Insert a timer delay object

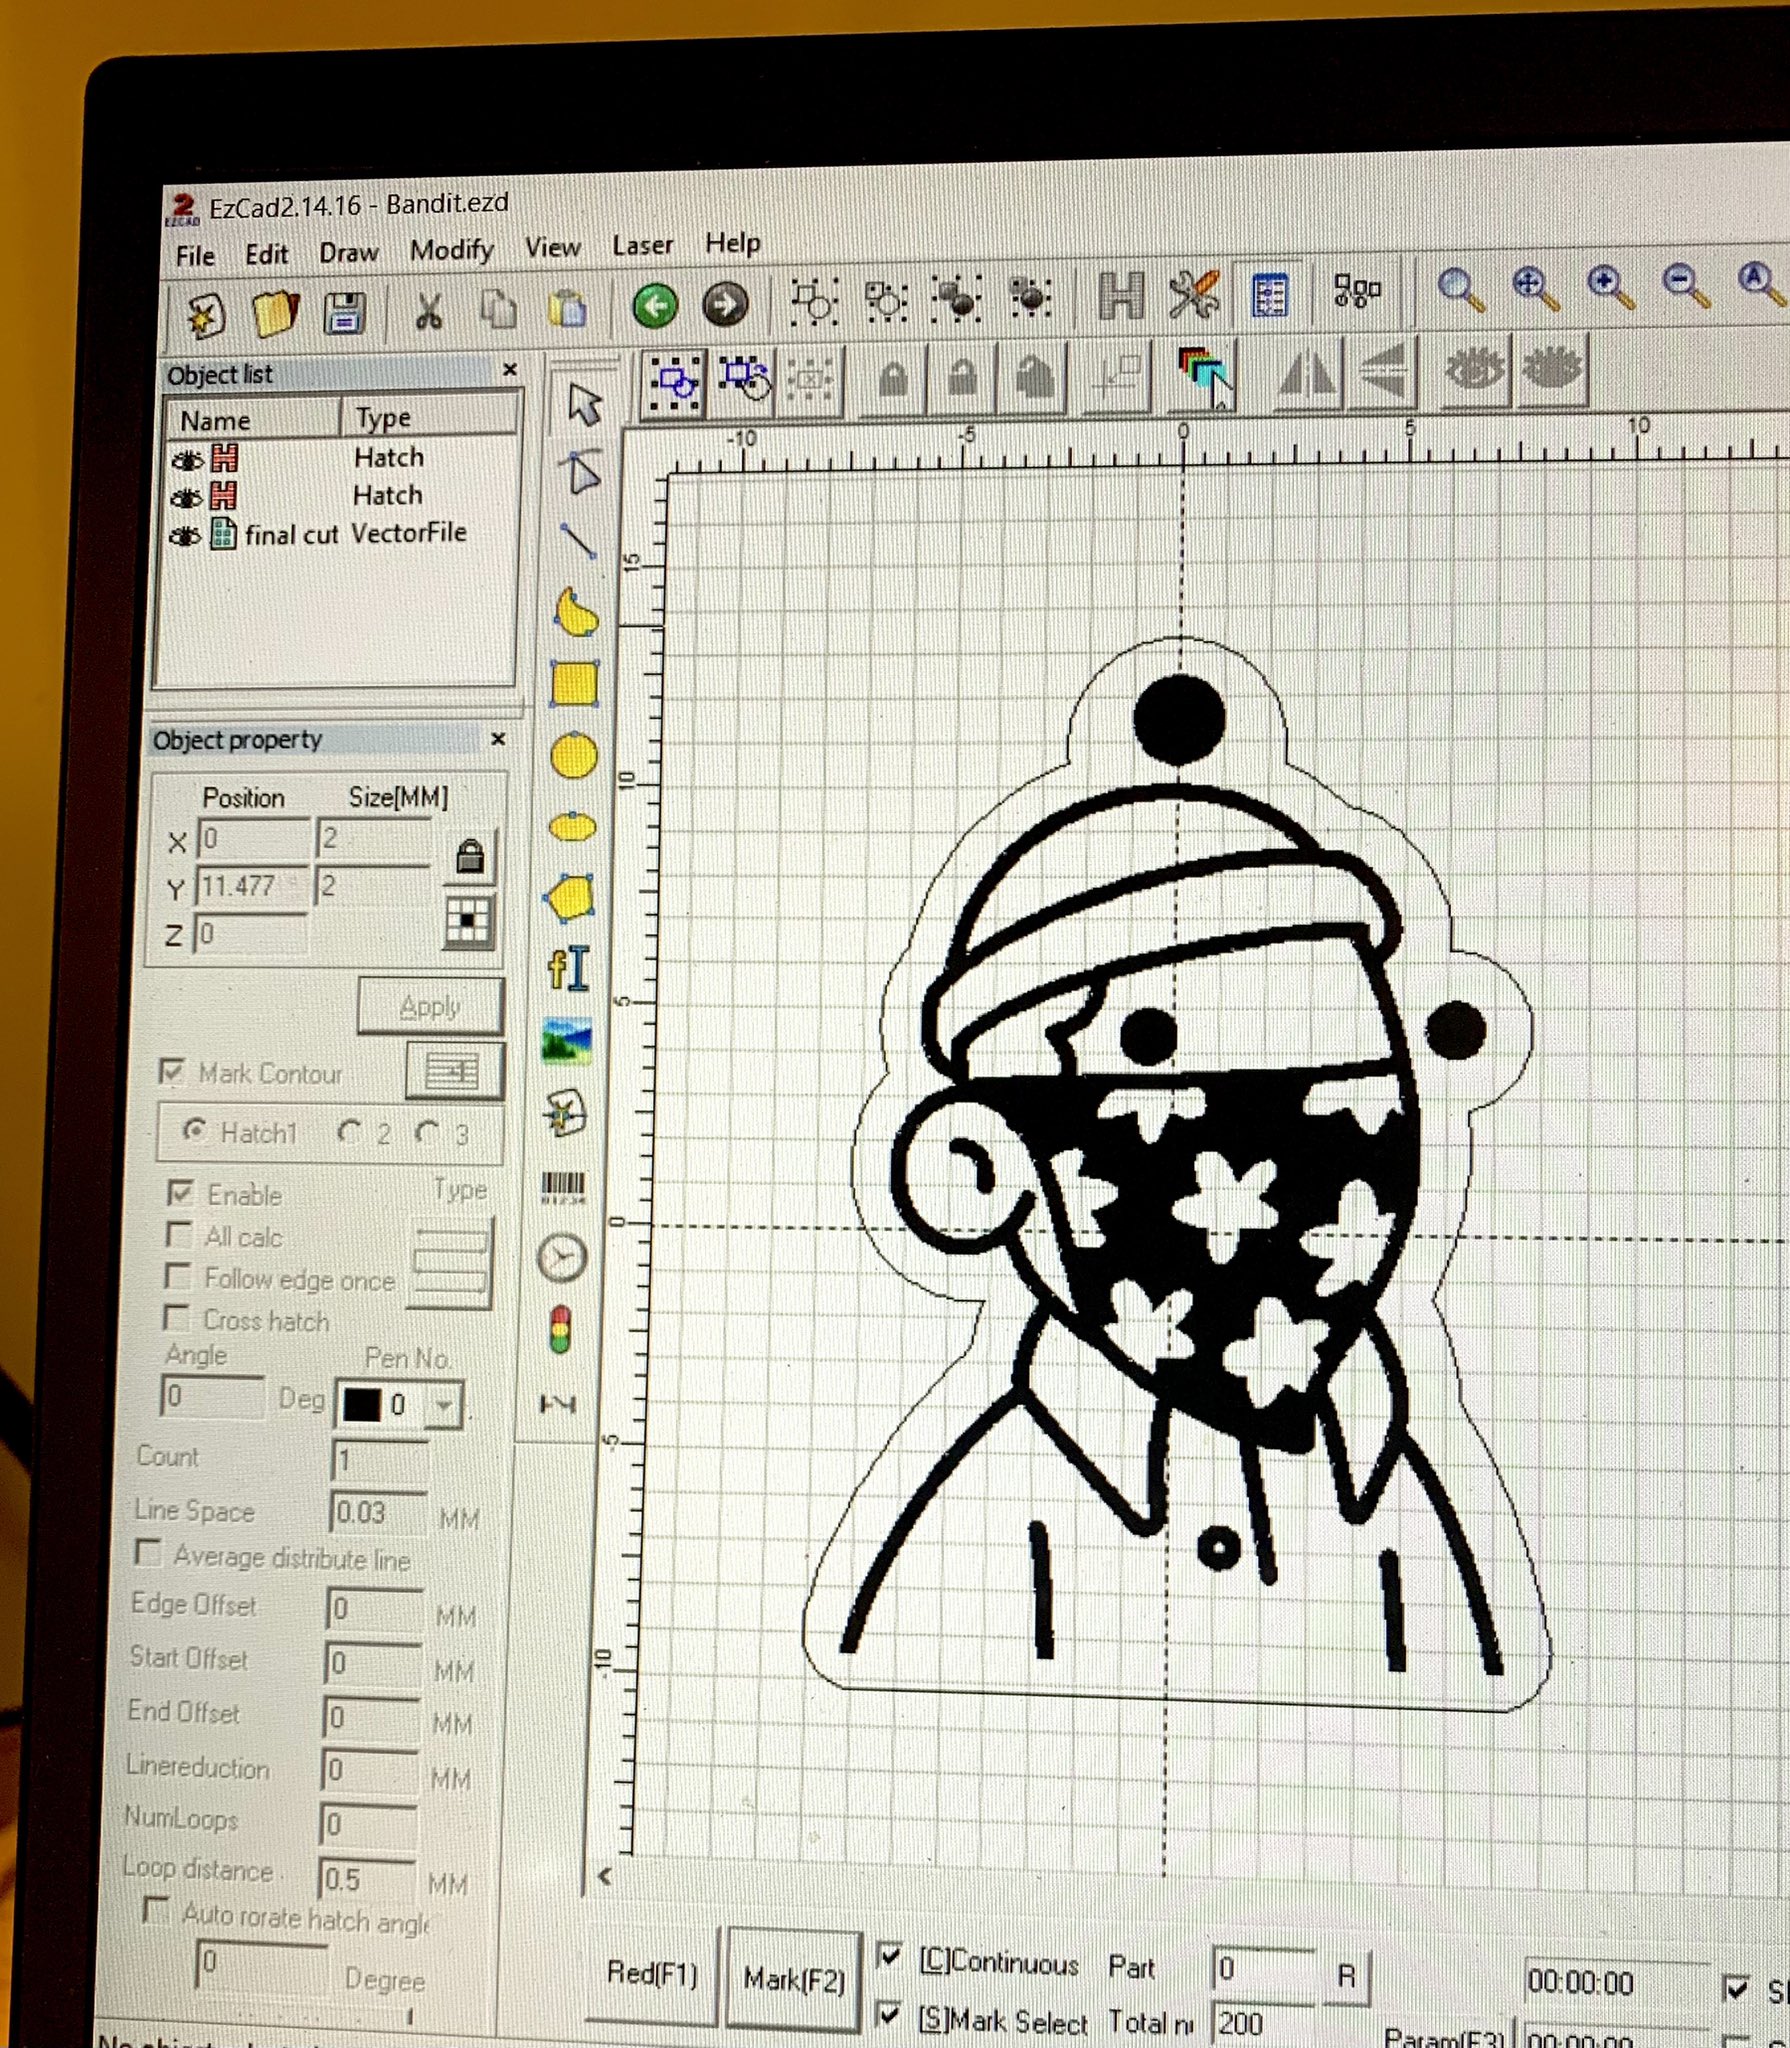click(x=562, y=1258)
